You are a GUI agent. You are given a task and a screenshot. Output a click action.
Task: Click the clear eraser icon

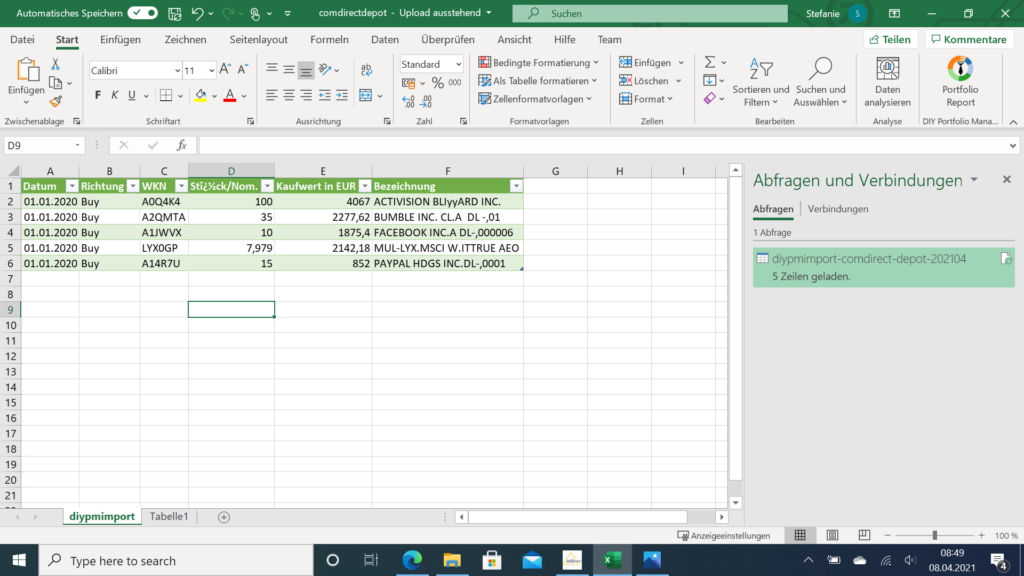pyautogui.click(x=710, y=99)
